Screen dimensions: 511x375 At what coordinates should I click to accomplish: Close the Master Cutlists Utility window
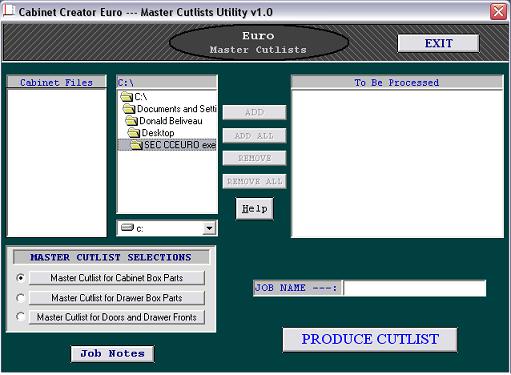click(x=499, y=12)
